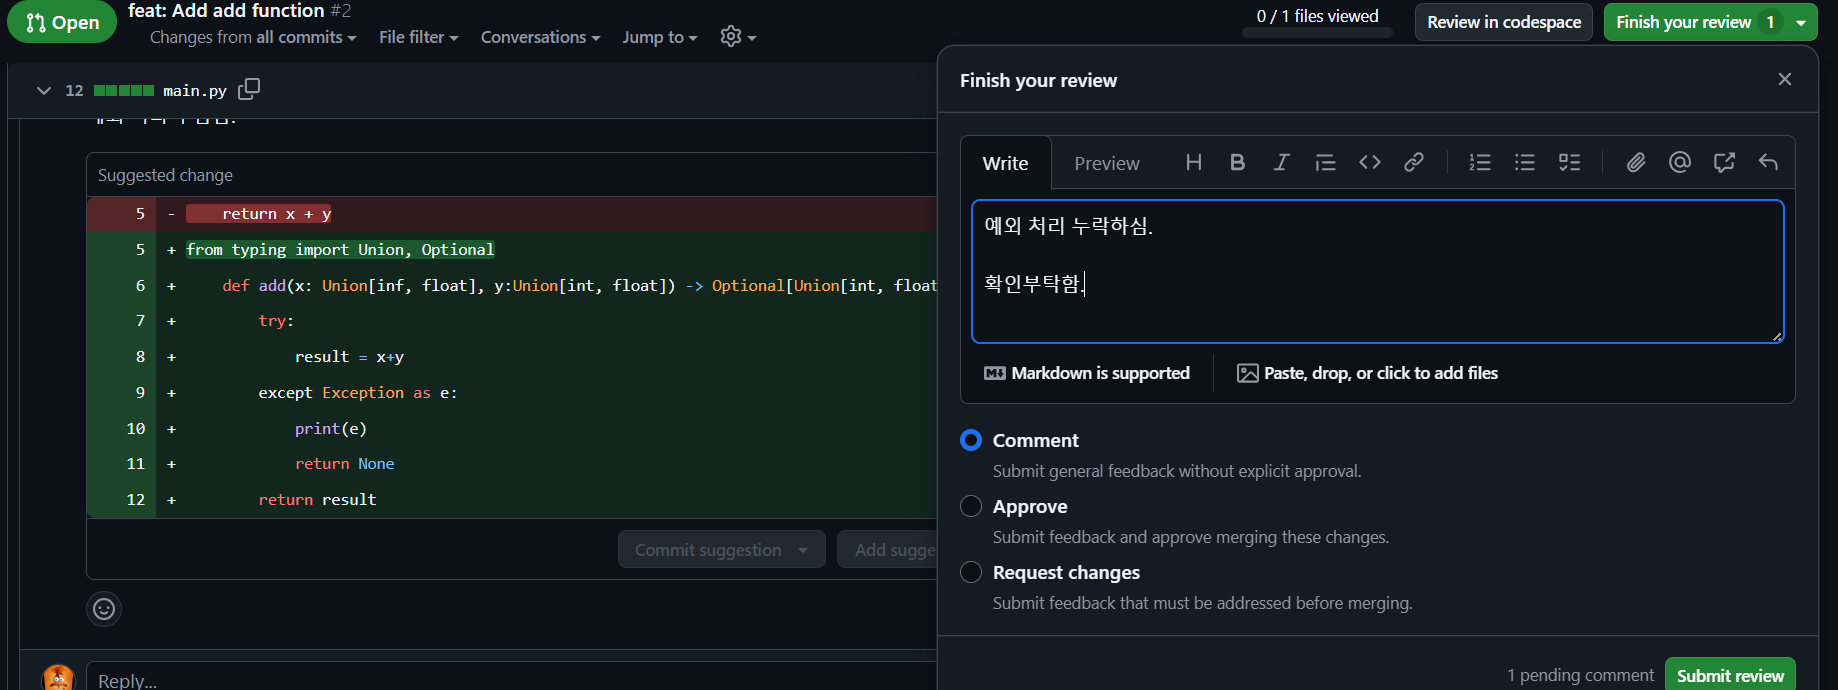Screen dimensions: 1838x690
Task: Click the pull request title 'feat: Add add function'
Action: [x=226, y=11]
